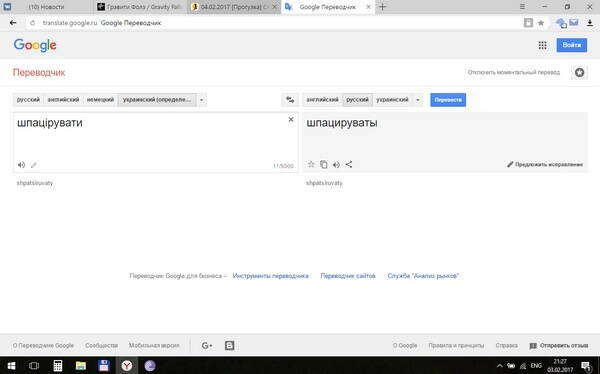The width and height of the screenshot is (600, 374).
Task: Open Инструменты переводчика link
Action: [271, 276]
